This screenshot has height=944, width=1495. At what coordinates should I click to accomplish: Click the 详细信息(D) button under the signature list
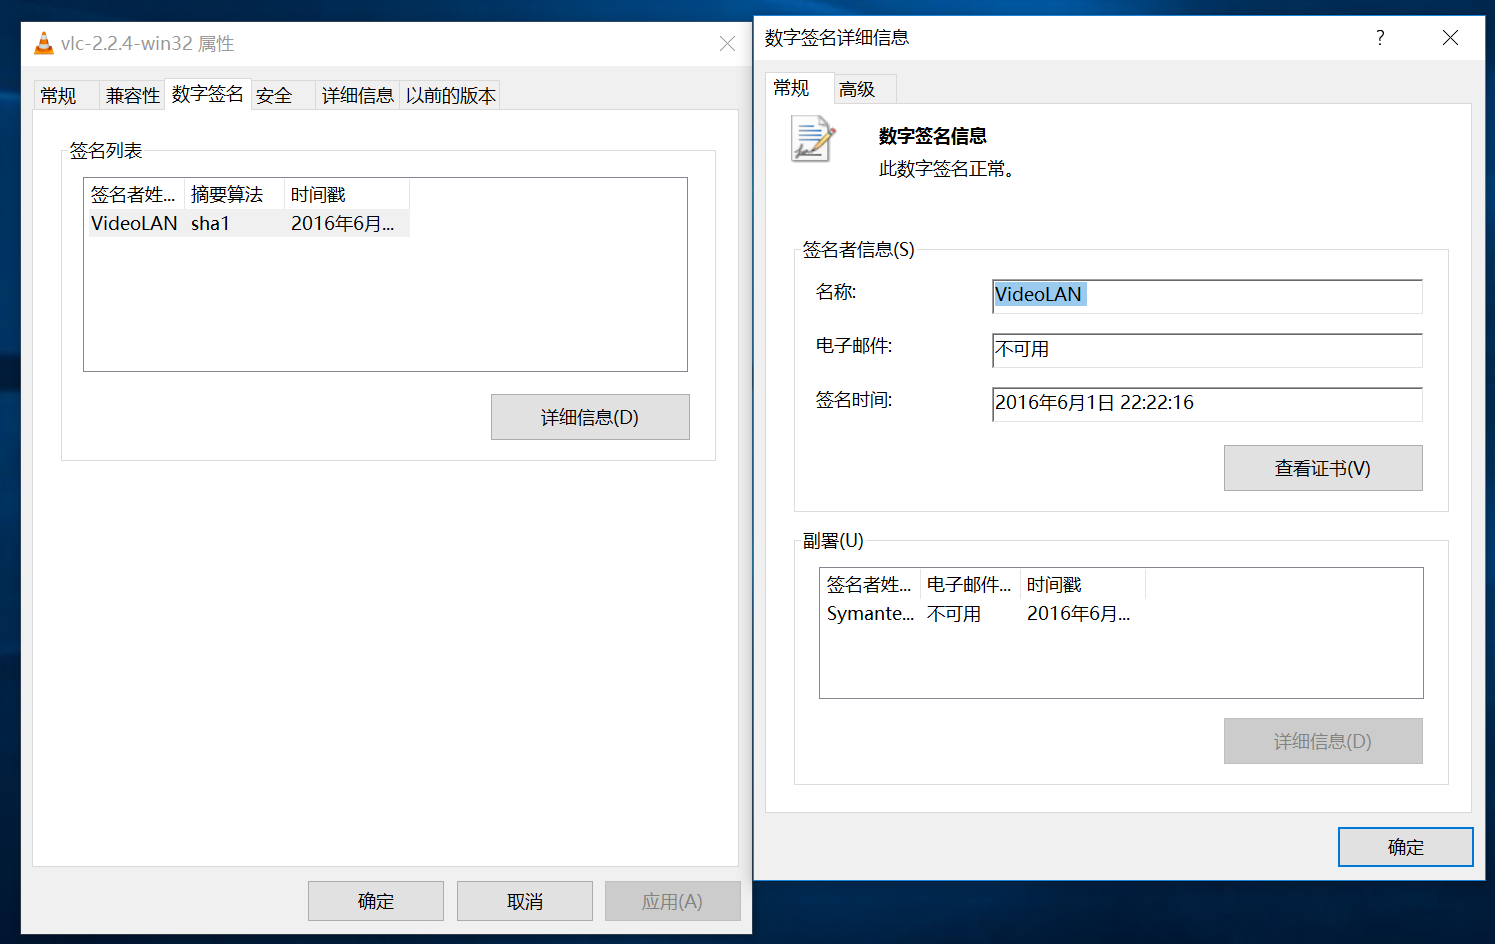[x=590, y=417]
